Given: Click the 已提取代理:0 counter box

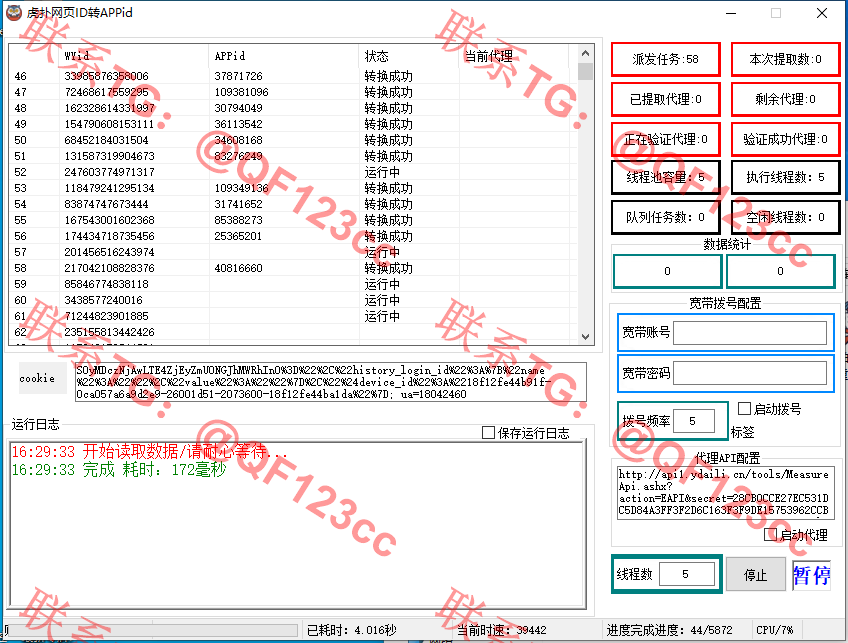Looking at the screenshot, I should tap(666, 99).
